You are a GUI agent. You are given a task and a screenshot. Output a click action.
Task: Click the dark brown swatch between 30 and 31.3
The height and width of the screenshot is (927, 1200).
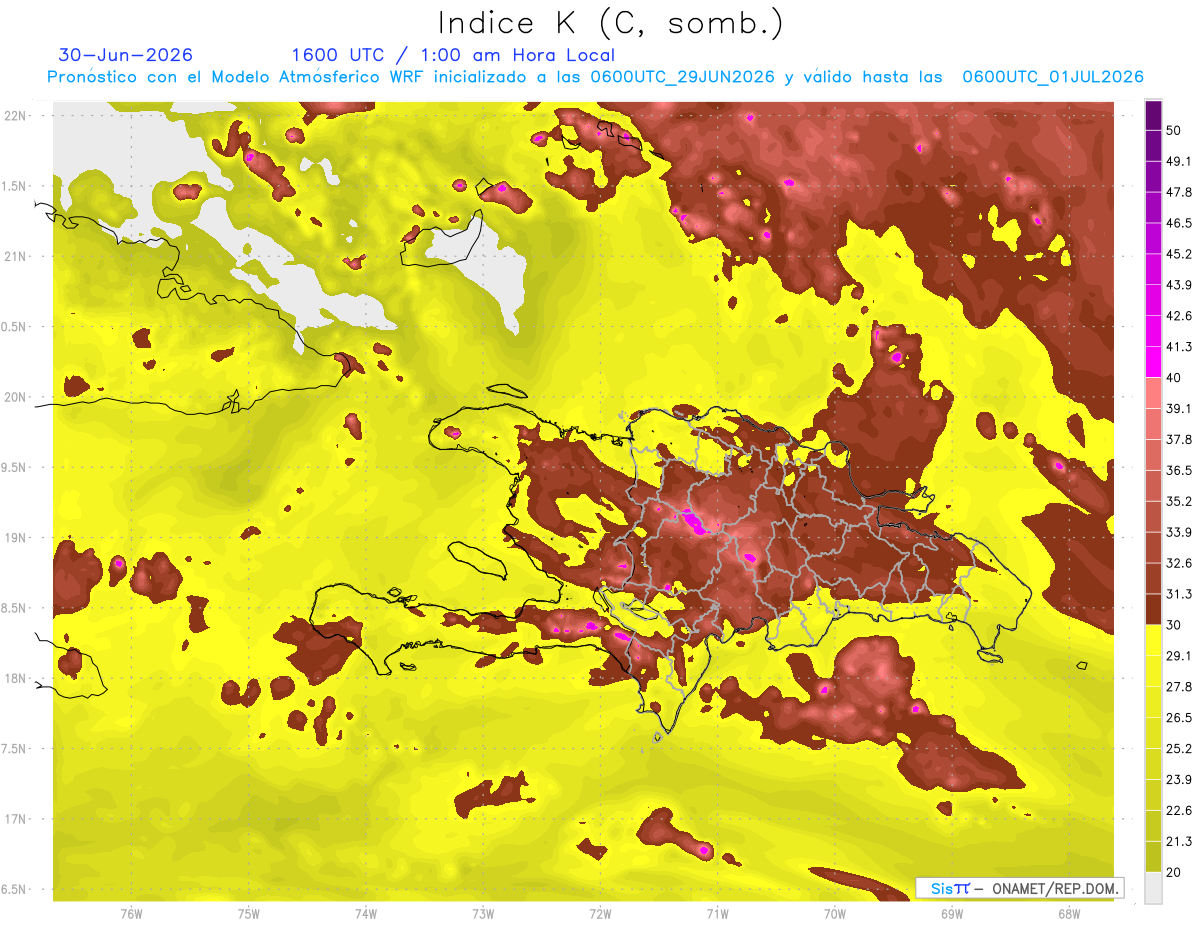click(x=1153, y=610)
